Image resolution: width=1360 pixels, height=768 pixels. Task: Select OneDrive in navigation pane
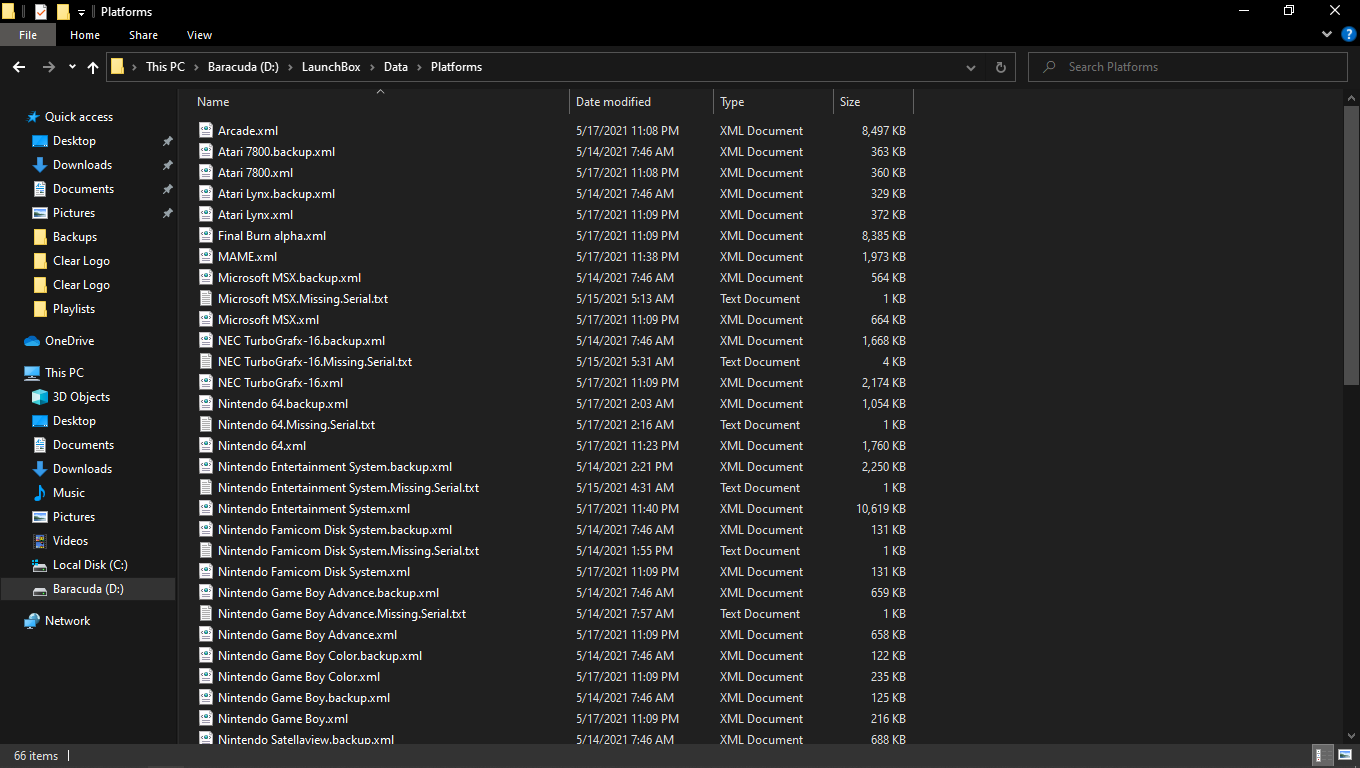[69, 341]
